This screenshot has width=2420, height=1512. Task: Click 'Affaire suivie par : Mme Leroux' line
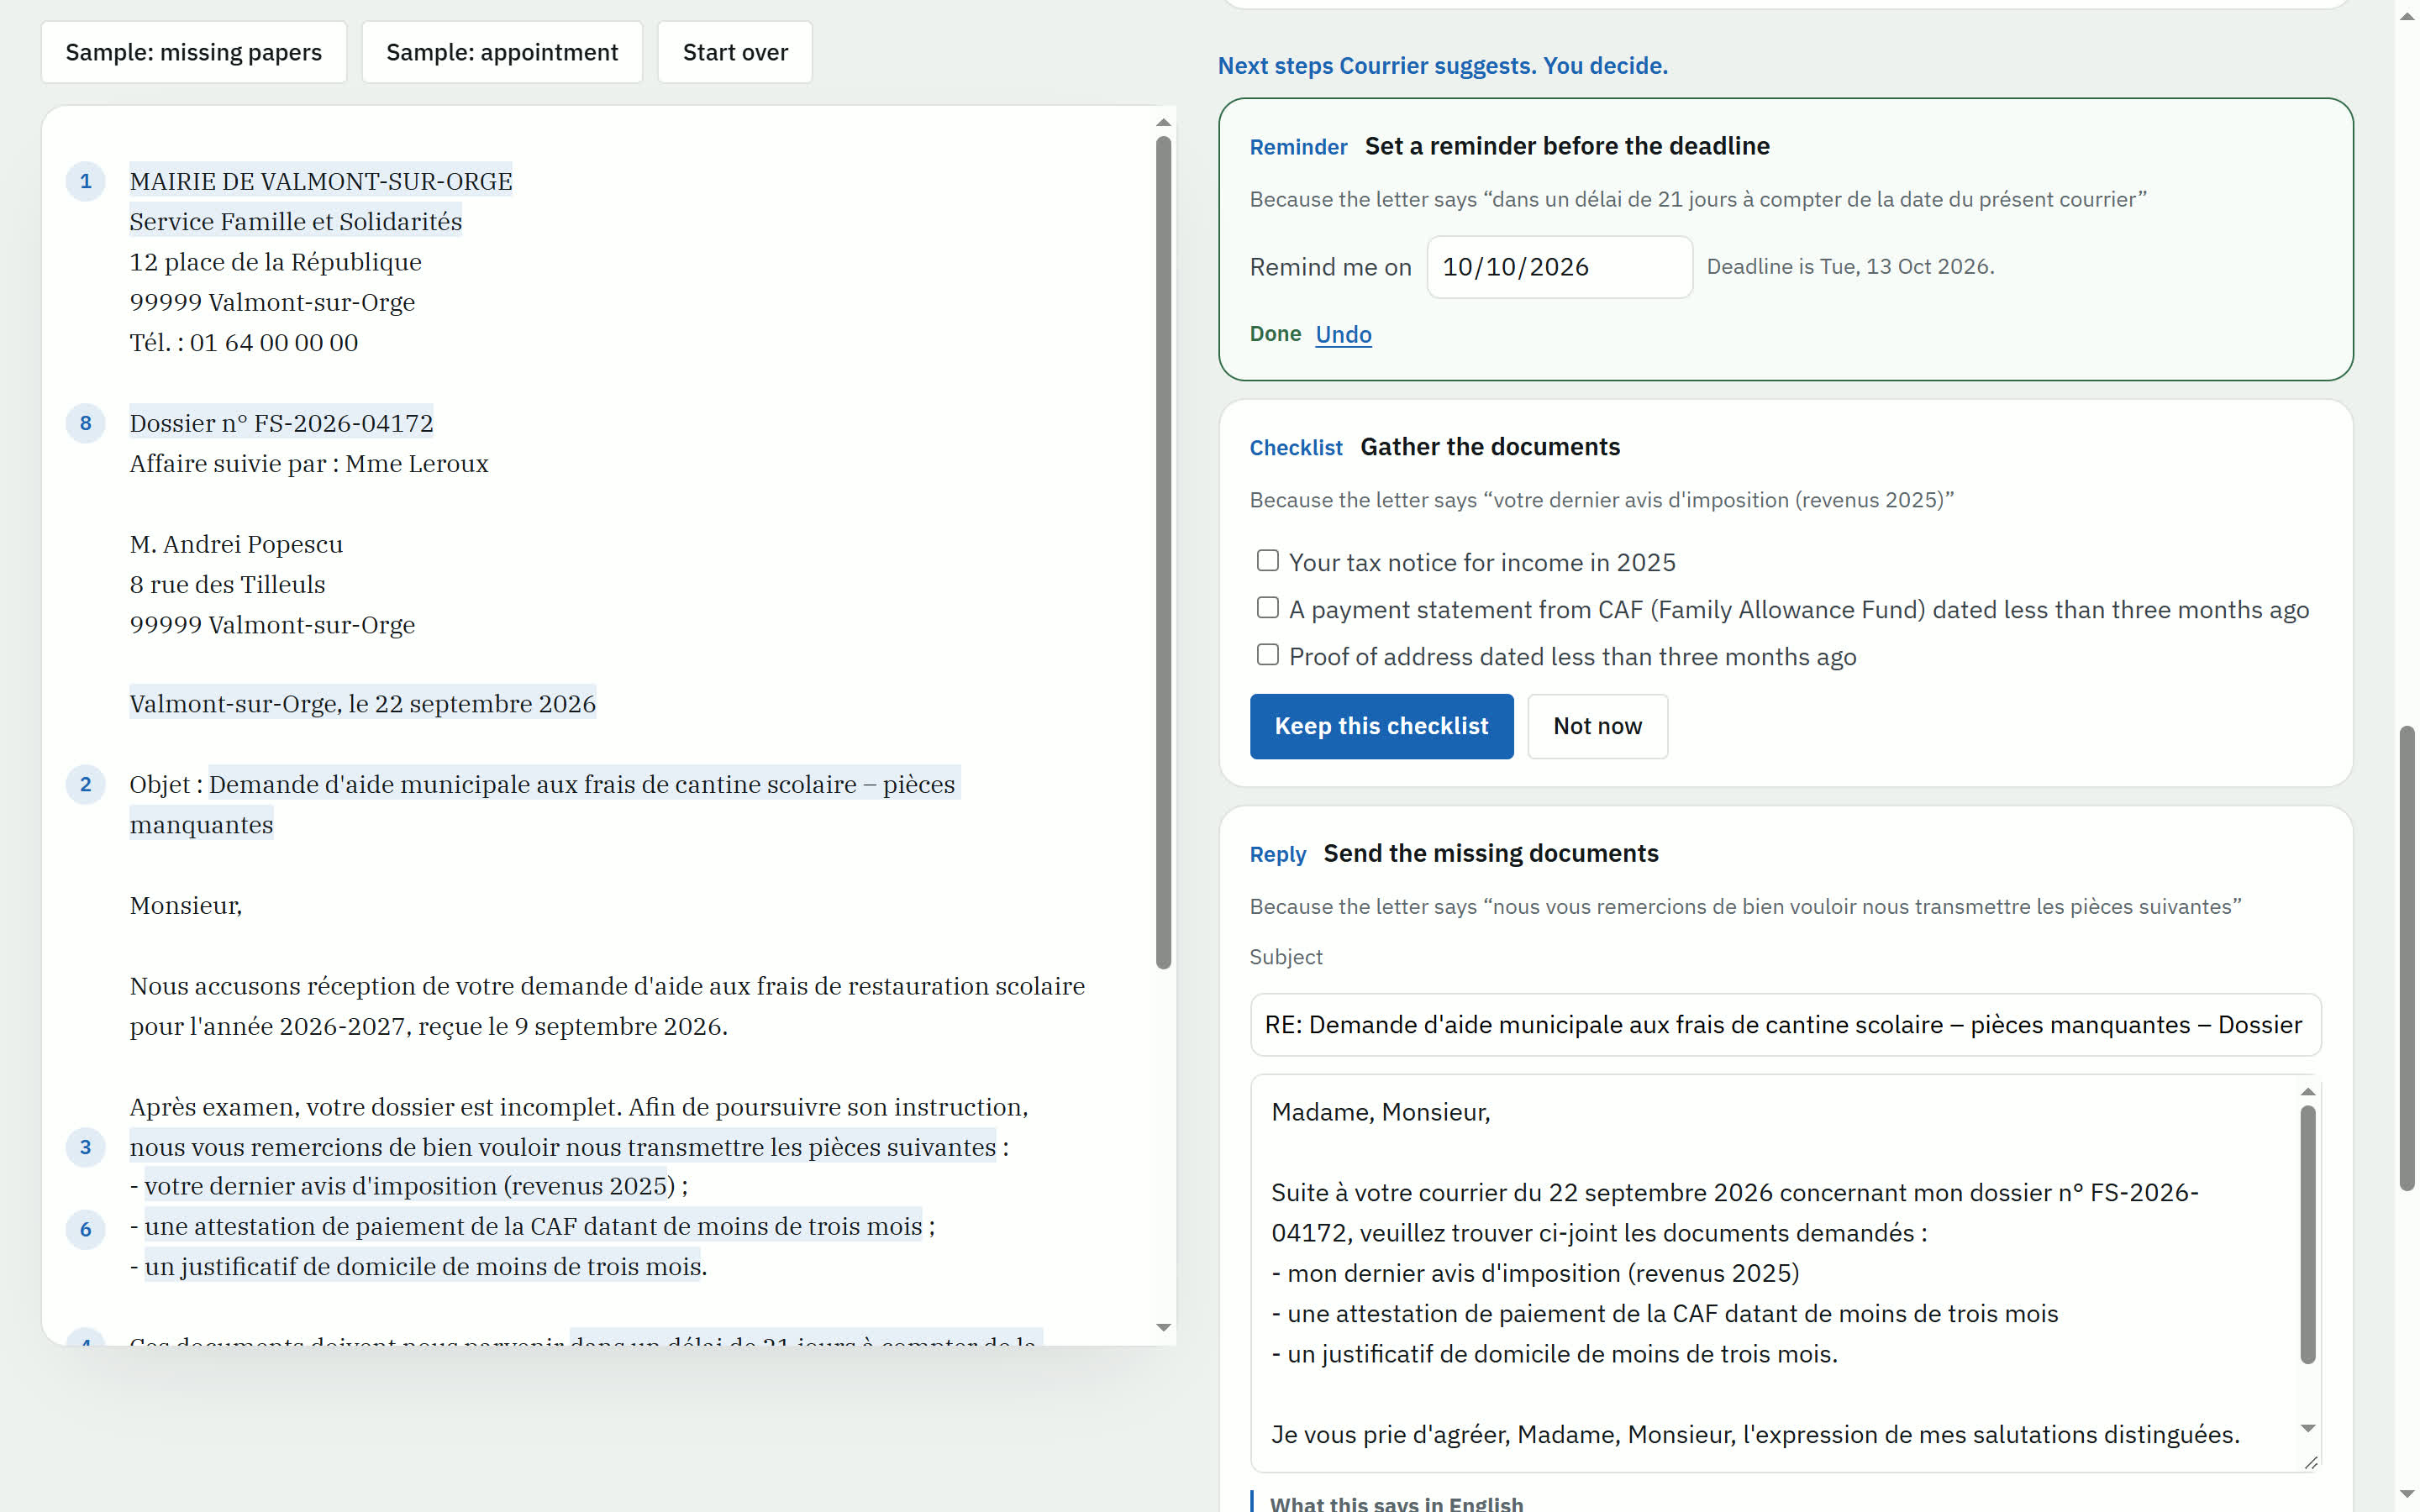click(309, 464)
